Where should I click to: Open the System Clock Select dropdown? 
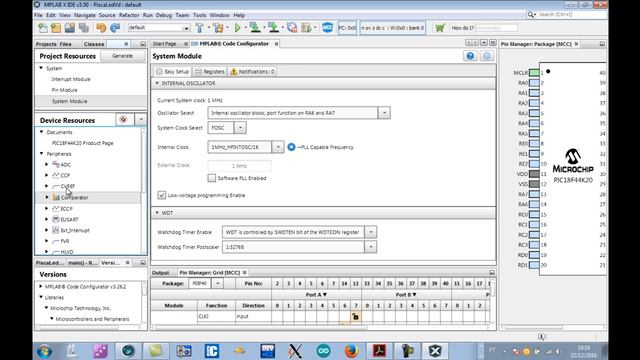pyautogui.click(x=240, y=128)
